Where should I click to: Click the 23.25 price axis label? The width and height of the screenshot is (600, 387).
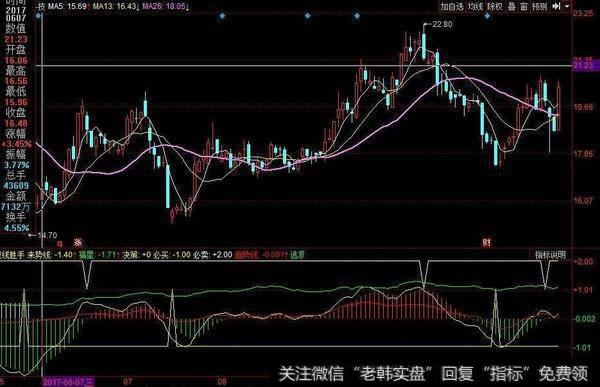coord(583,13)
